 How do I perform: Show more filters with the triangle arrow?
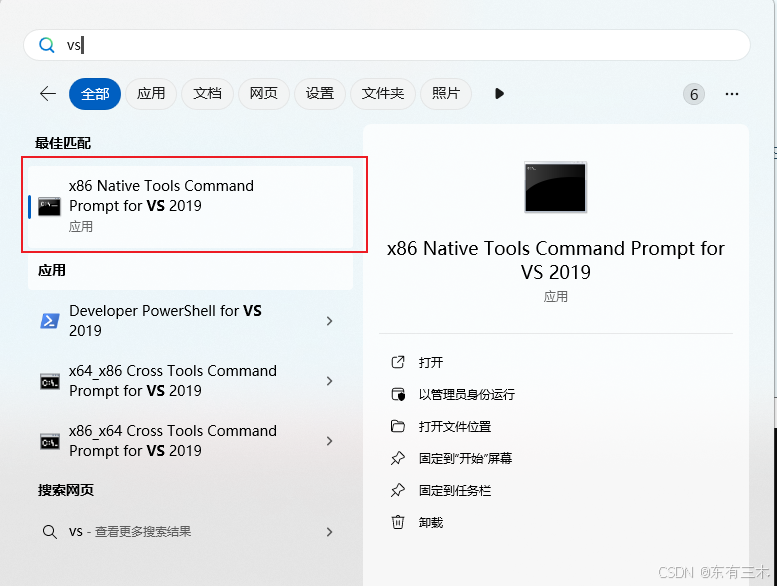tap(499, 94)
